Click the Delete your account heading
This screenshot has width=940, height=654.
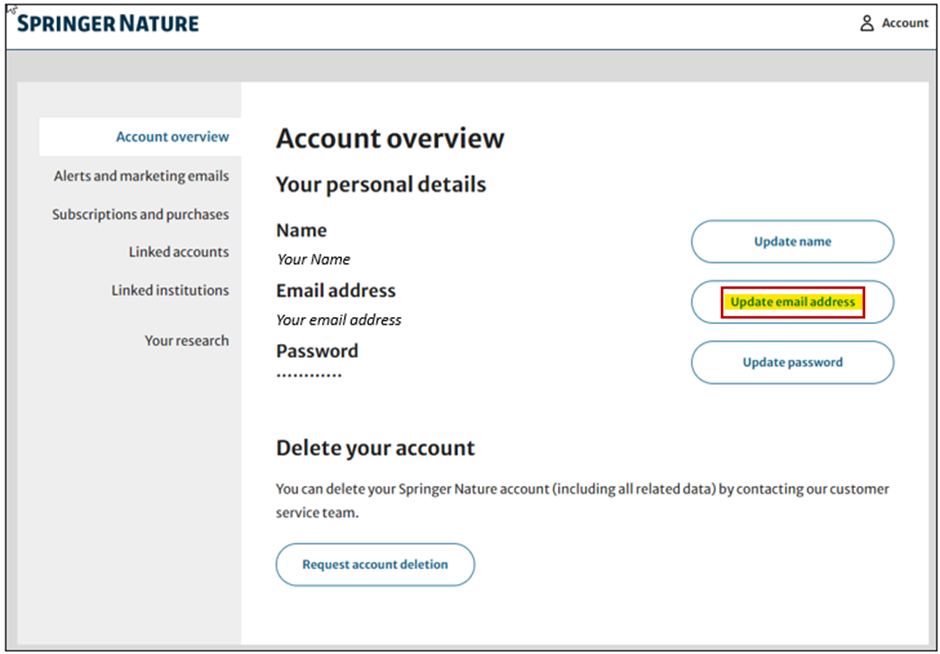point(375,448)
